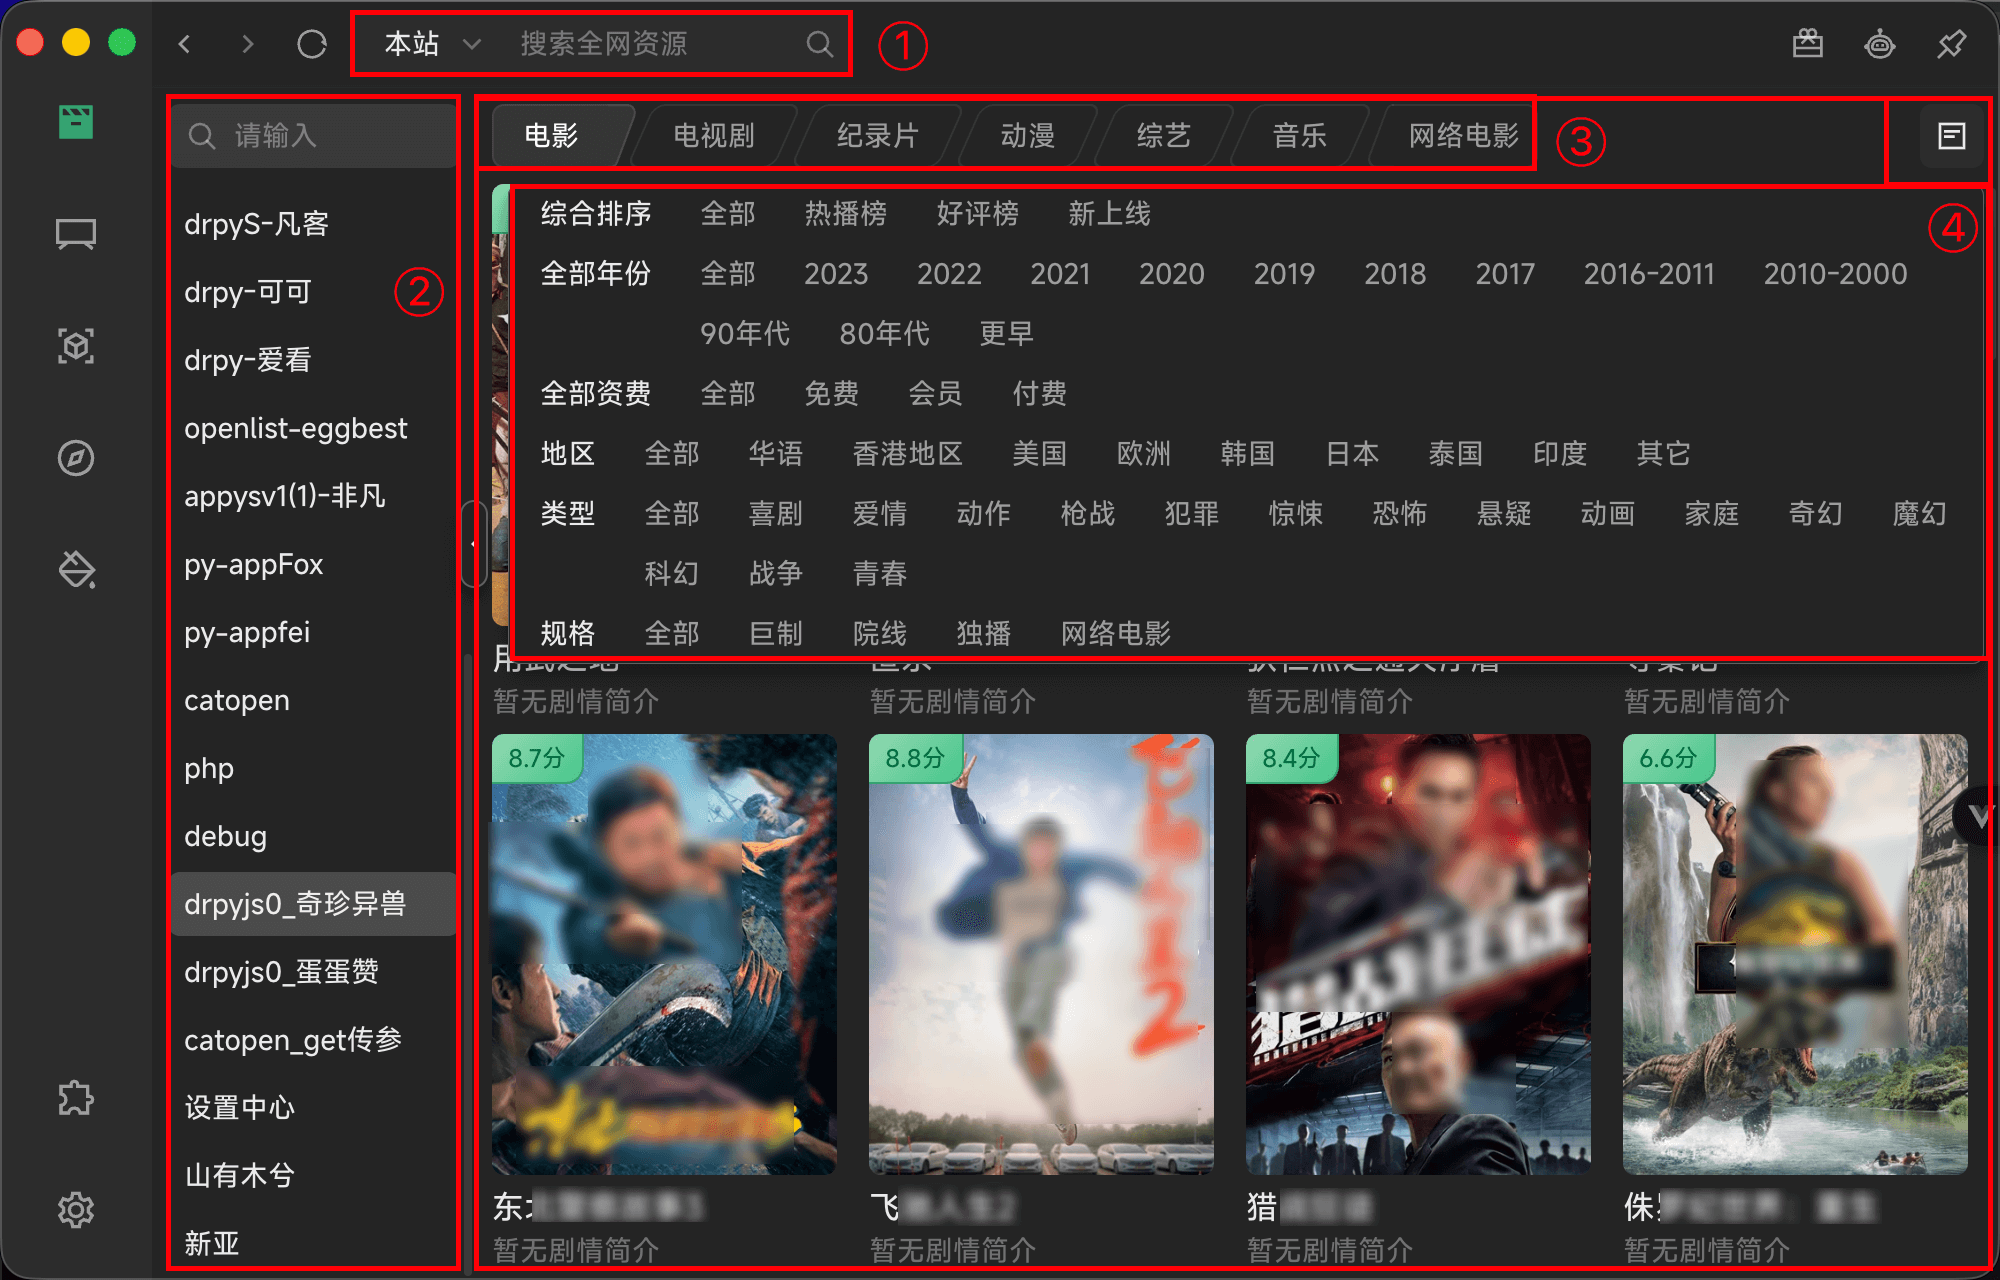Click the 搜索全网资源 search input field

pyautogui.click(x=640, y=44)
